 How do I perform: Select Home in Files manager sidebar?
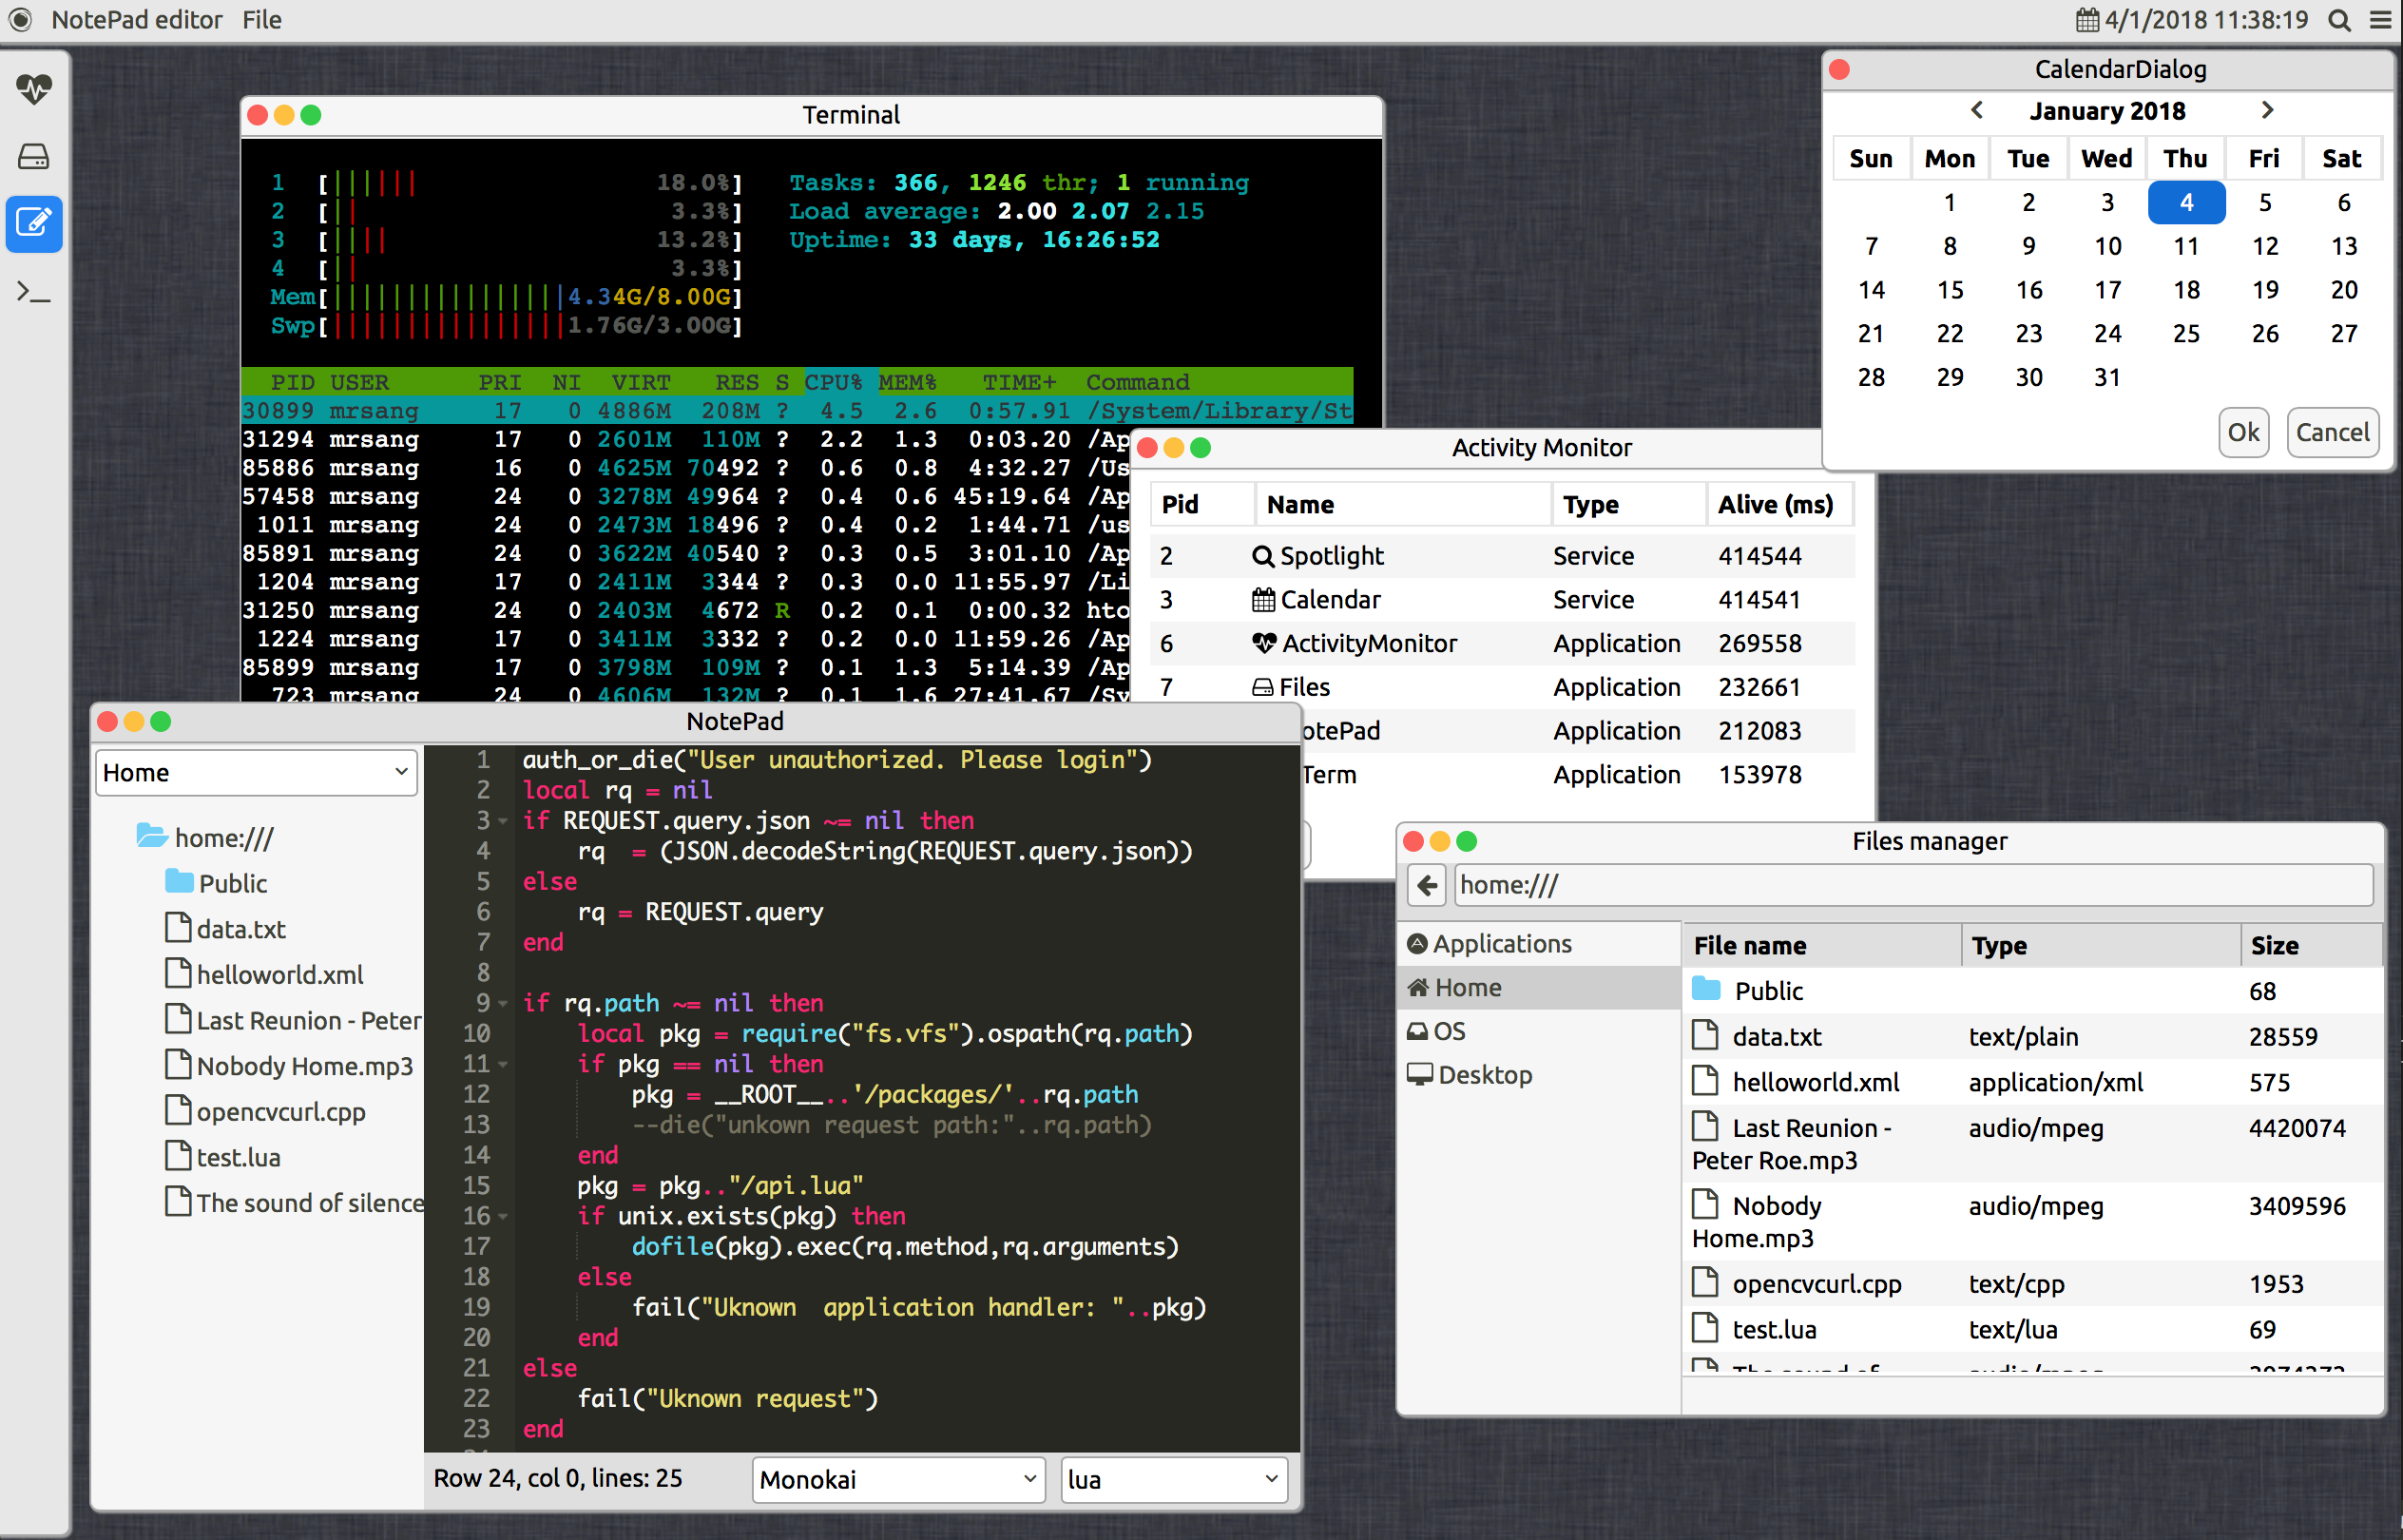(x=1539, y=987)
